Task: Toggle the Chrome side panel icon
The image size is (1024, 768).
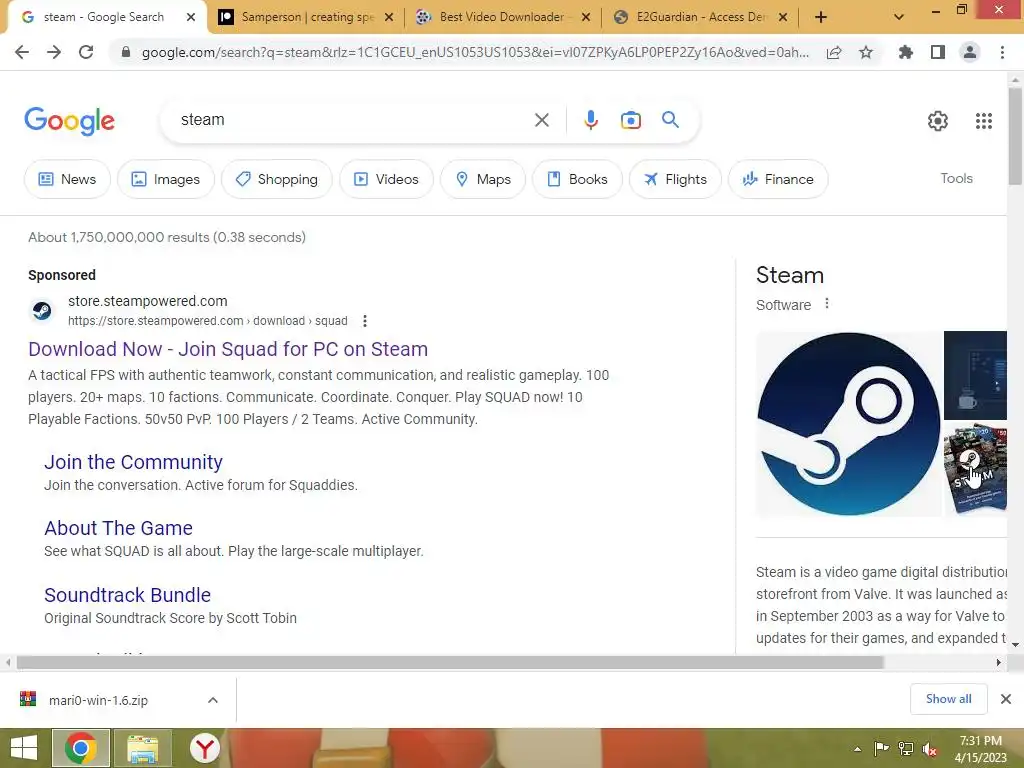Action: (x=938, y=52)
